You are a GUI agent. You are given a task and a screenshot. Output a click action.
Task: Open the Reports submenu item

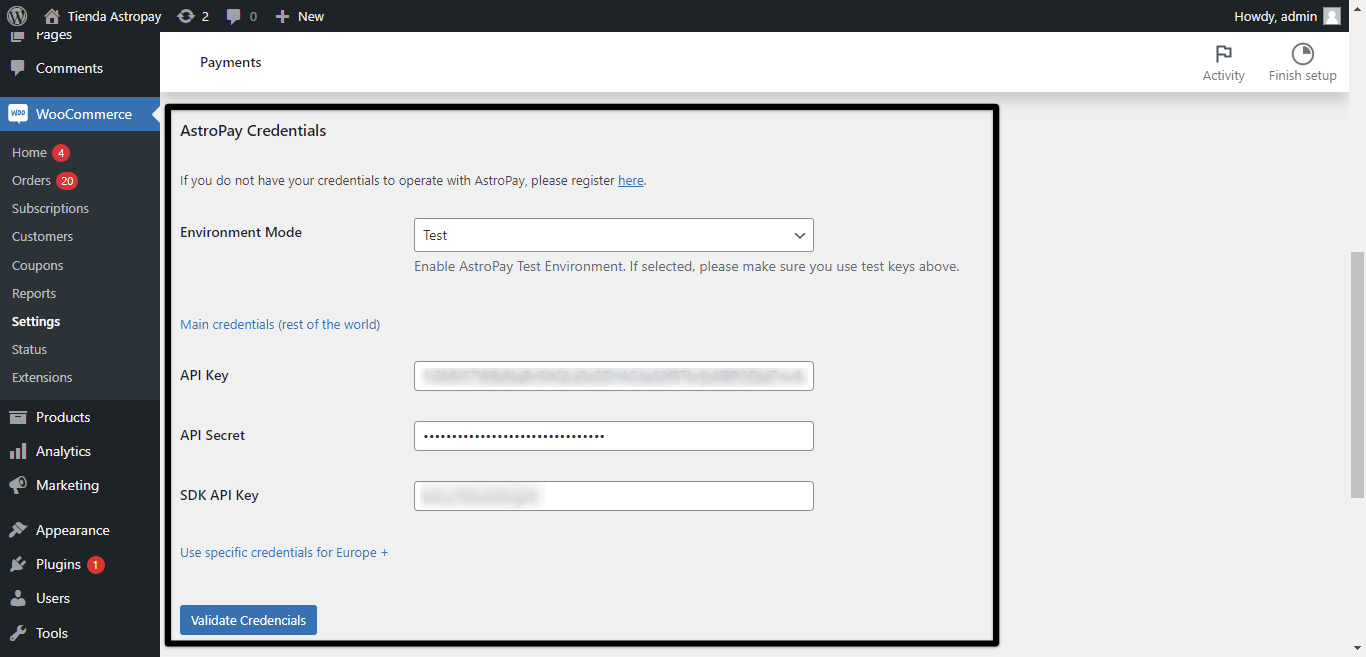(x=34, y=293)
